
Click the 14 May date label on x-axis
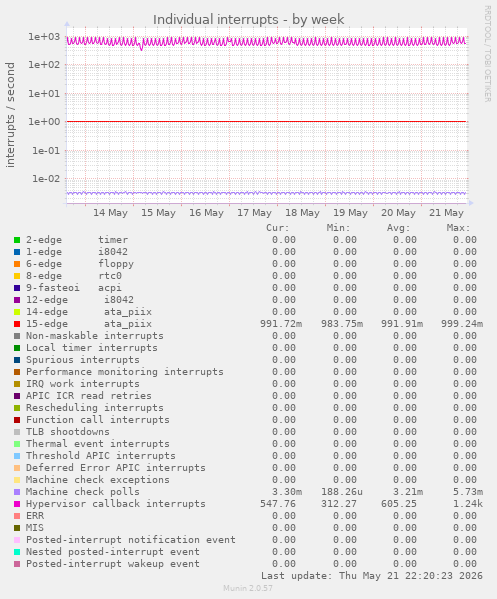(110, 213)
